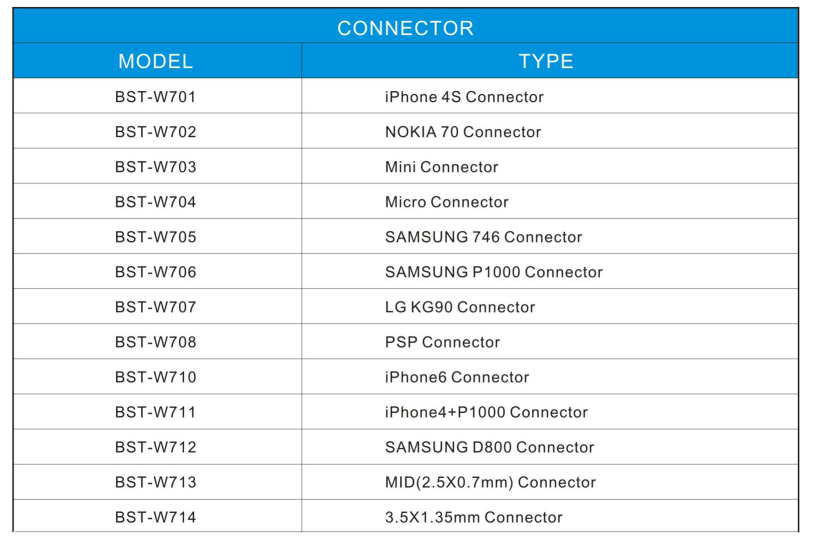Screen dimensions: 819x542
Task: Select the BST-W705 model cell
Action: click(x=156, y=237)
